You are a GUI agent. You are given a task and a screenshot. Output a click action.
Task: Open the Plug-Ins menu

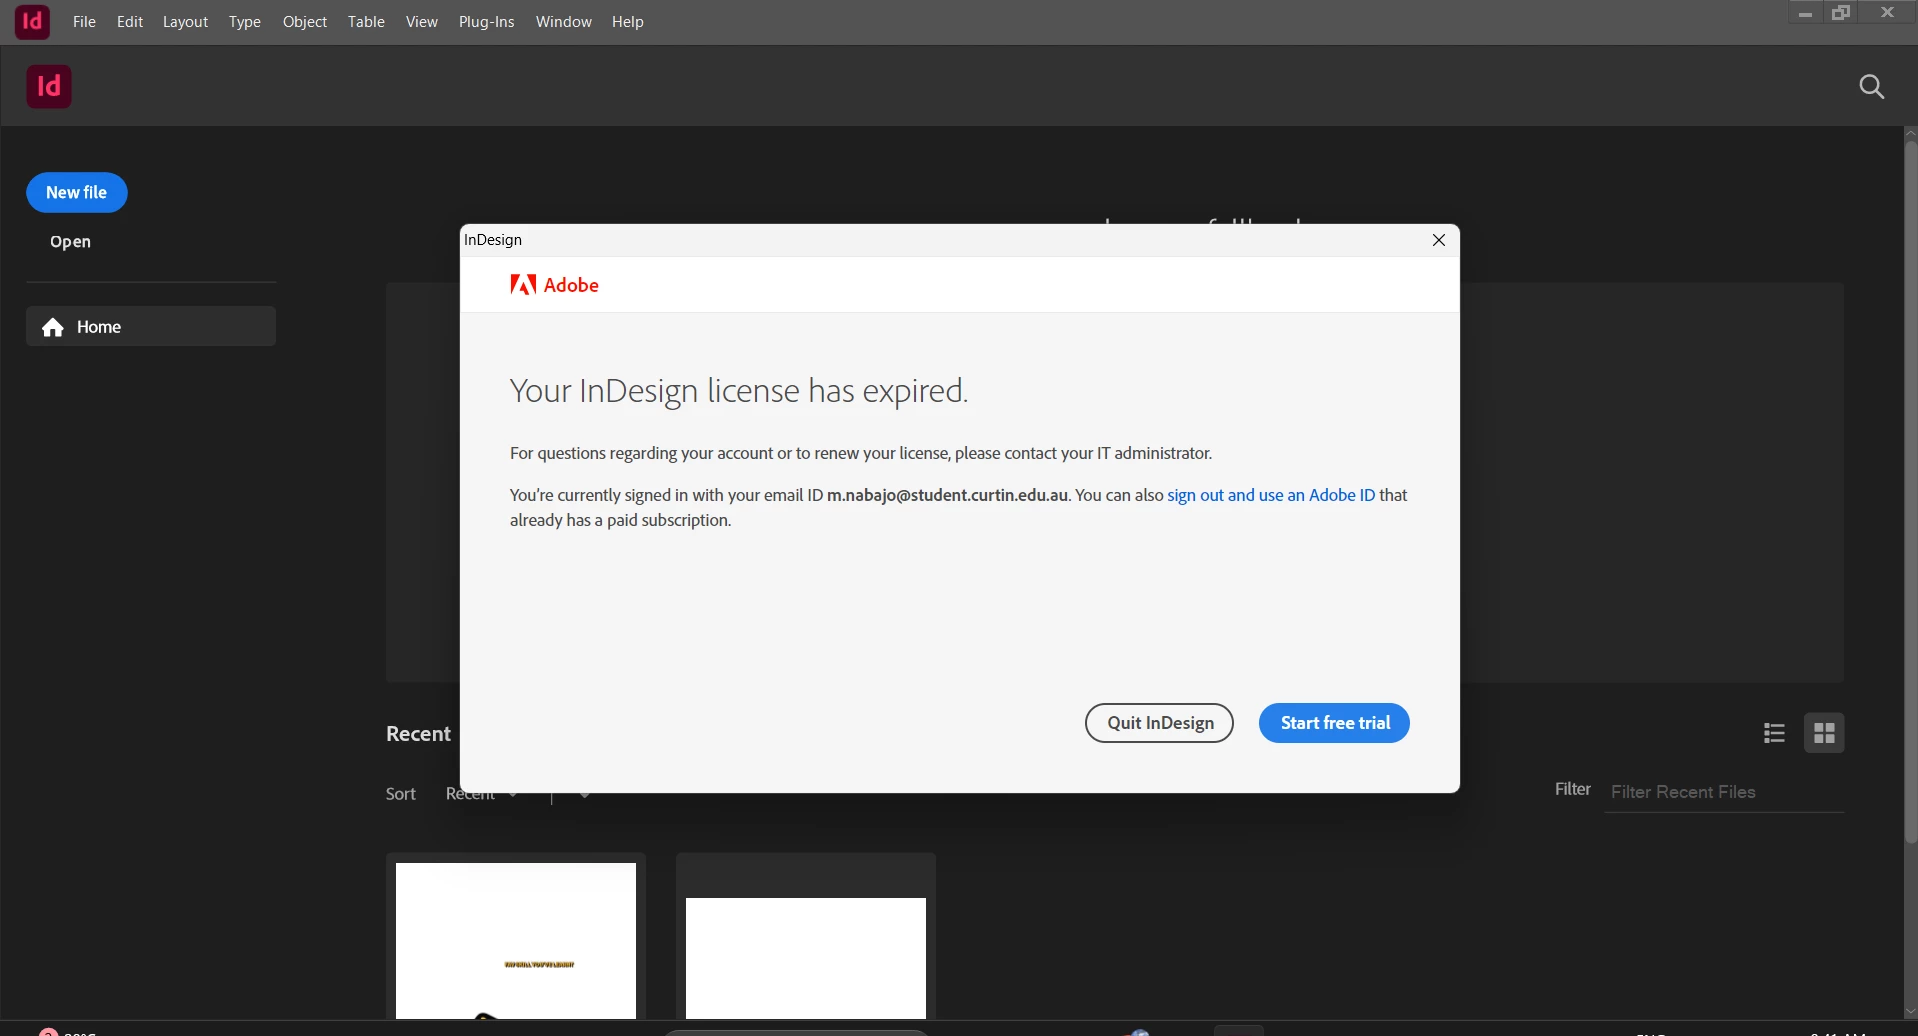point(486,21)
